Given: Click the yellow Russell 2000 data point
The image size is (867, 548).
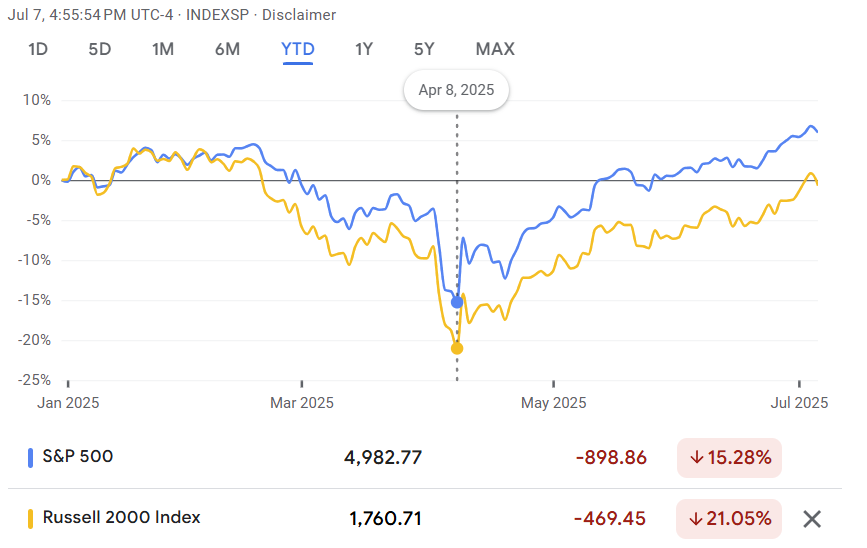Looking at the screenshot, I should pyautogui.click(x=457, y=348).
